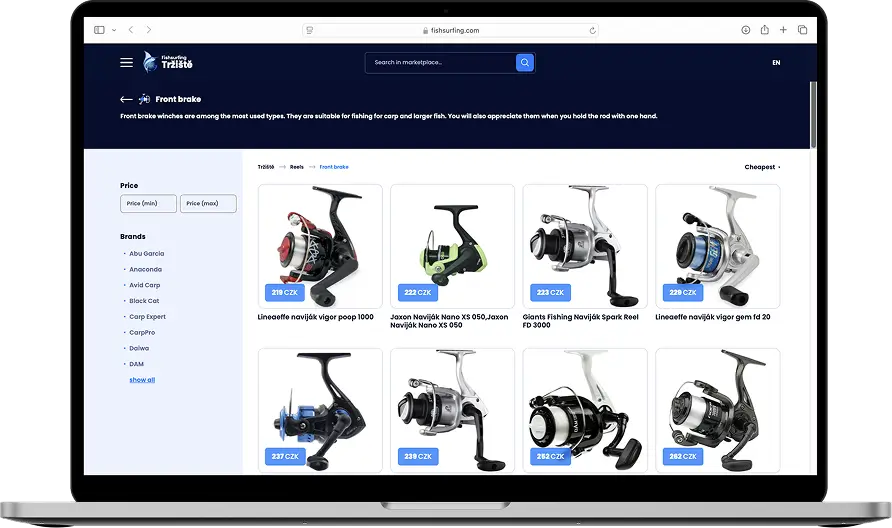
Task: Show tab overview icon
Action: pos(802,30)
